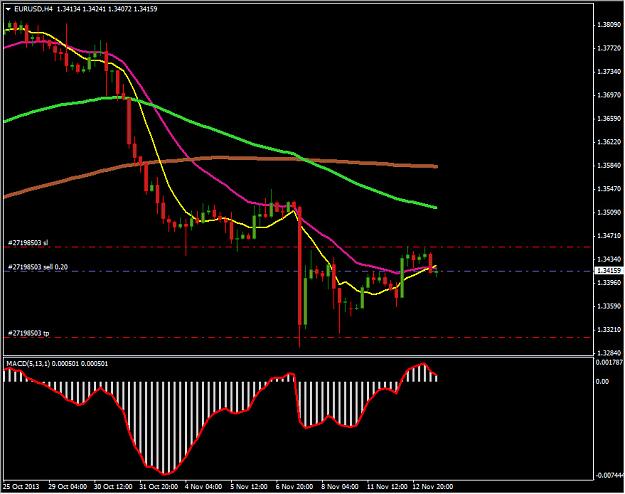This screenshot has height=494, width=625.
Task: Click price axis value 1.33960
Action: [x=609, y=283]
